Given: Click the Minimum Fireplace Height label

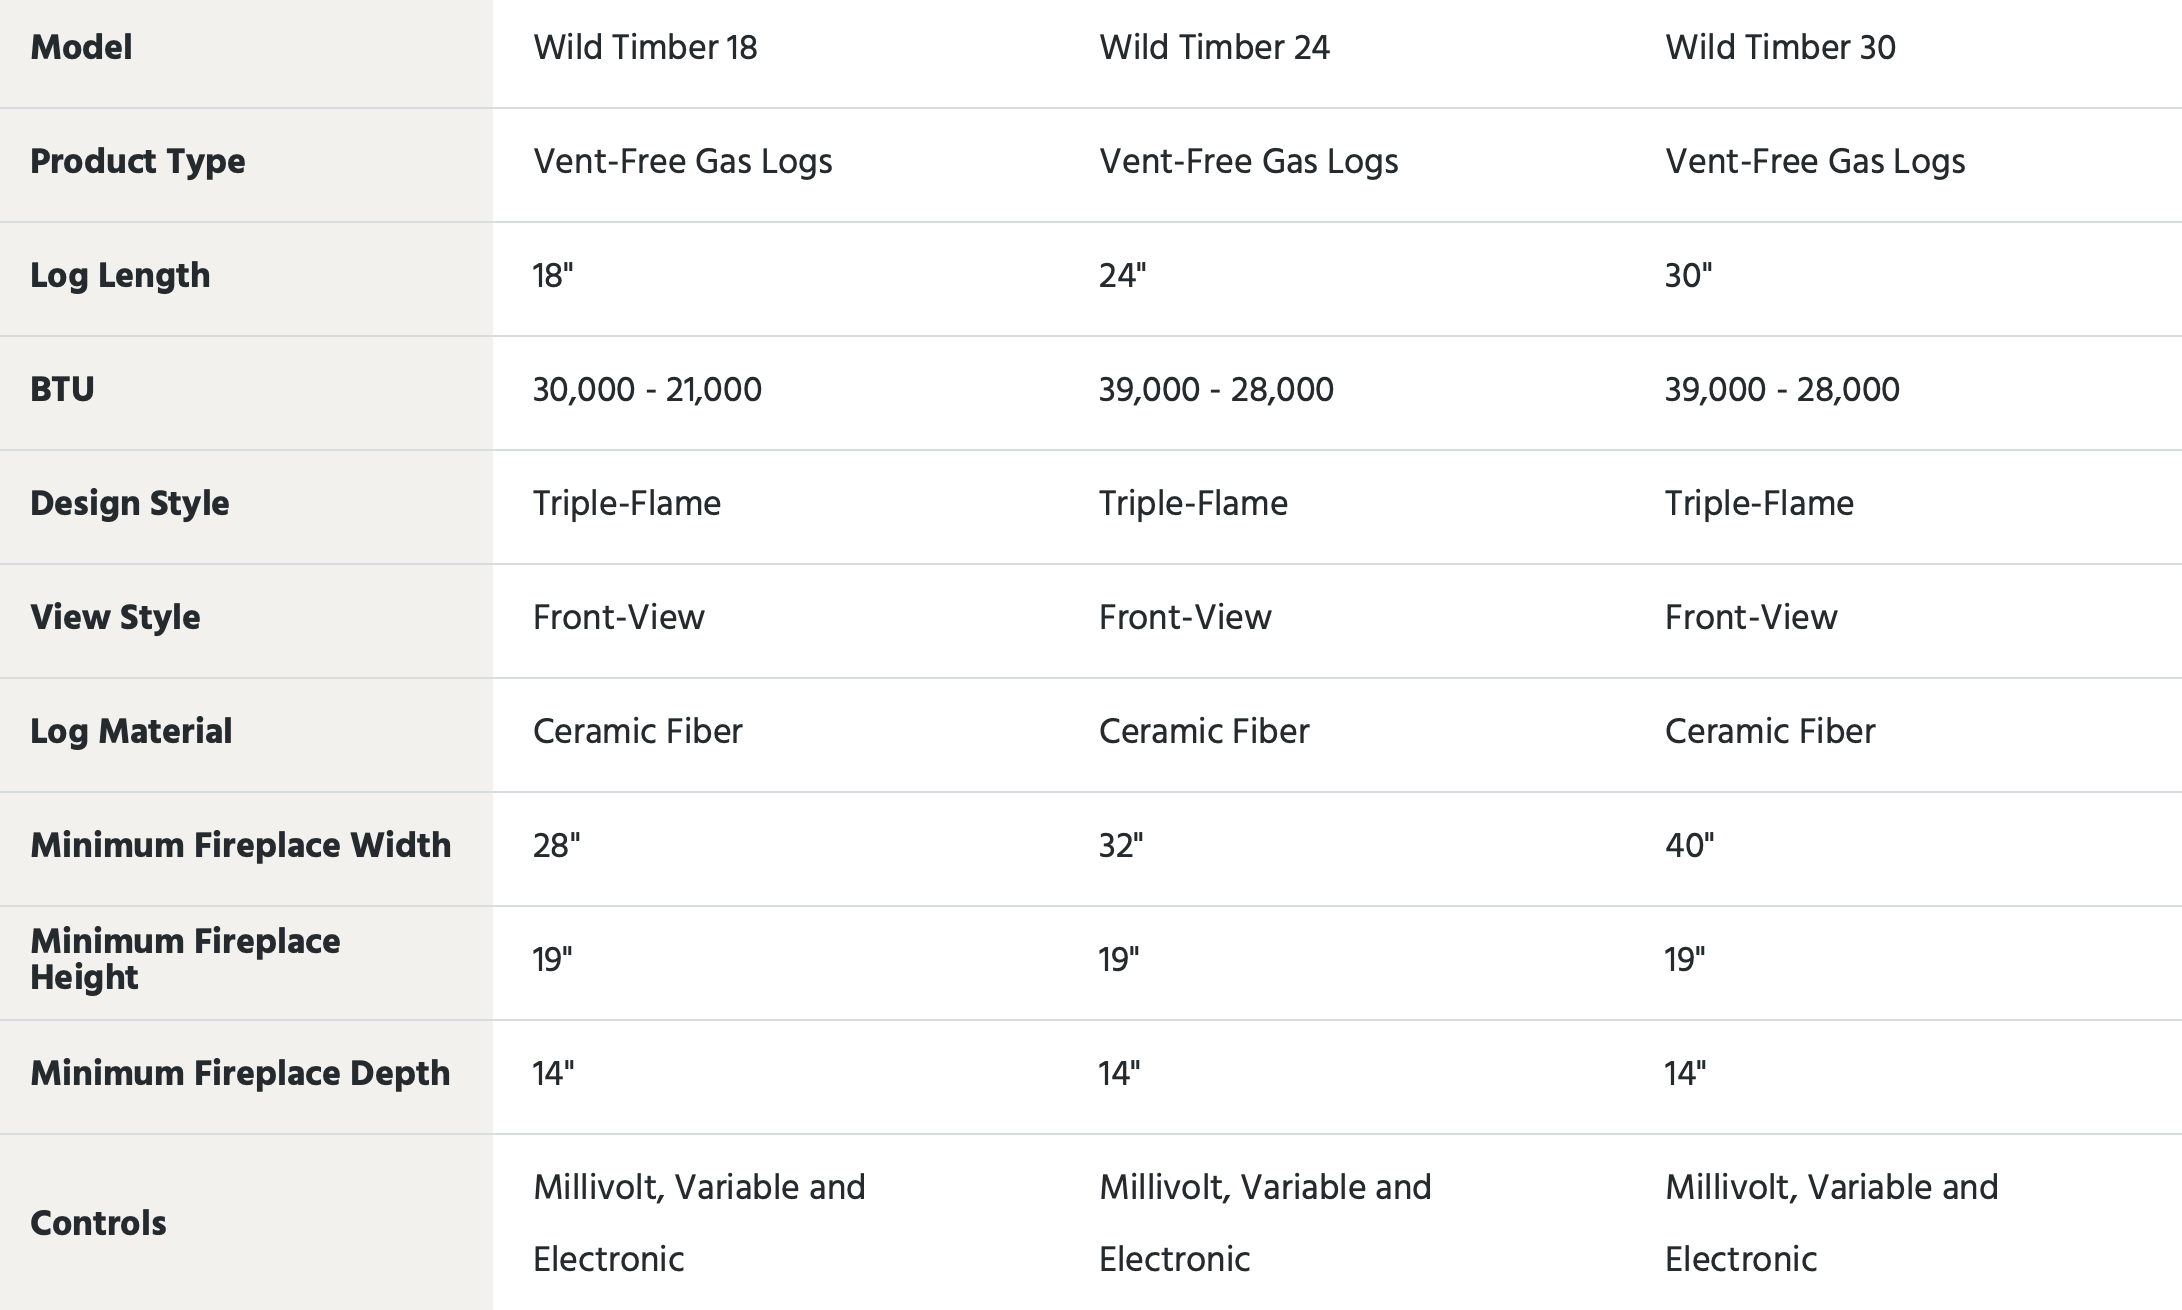Looking at the screenshot, I should tap(185, 959).
